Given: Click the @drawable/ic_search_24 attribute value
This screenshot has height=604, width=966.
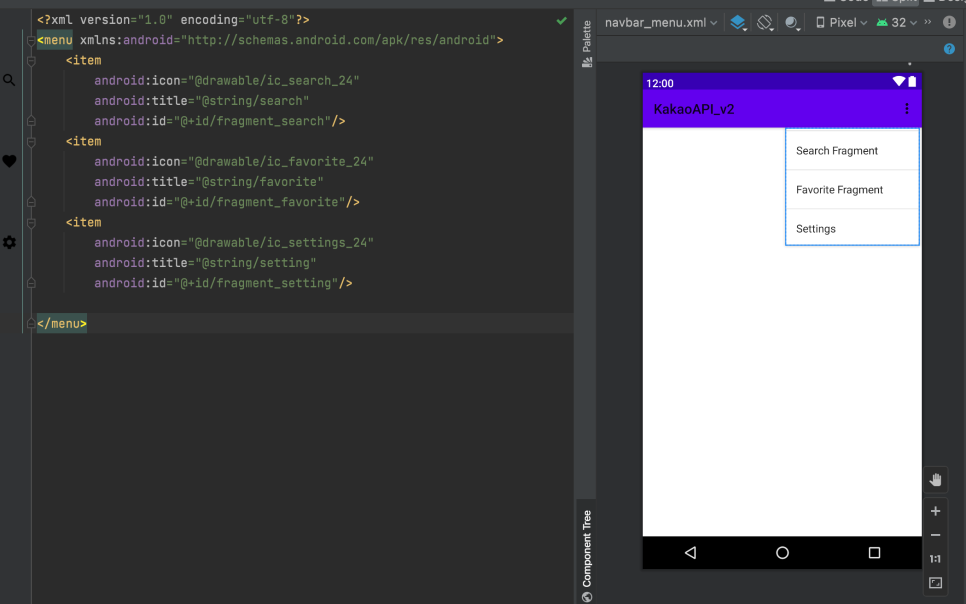Looking at the screenshot, I should point(274,81).
